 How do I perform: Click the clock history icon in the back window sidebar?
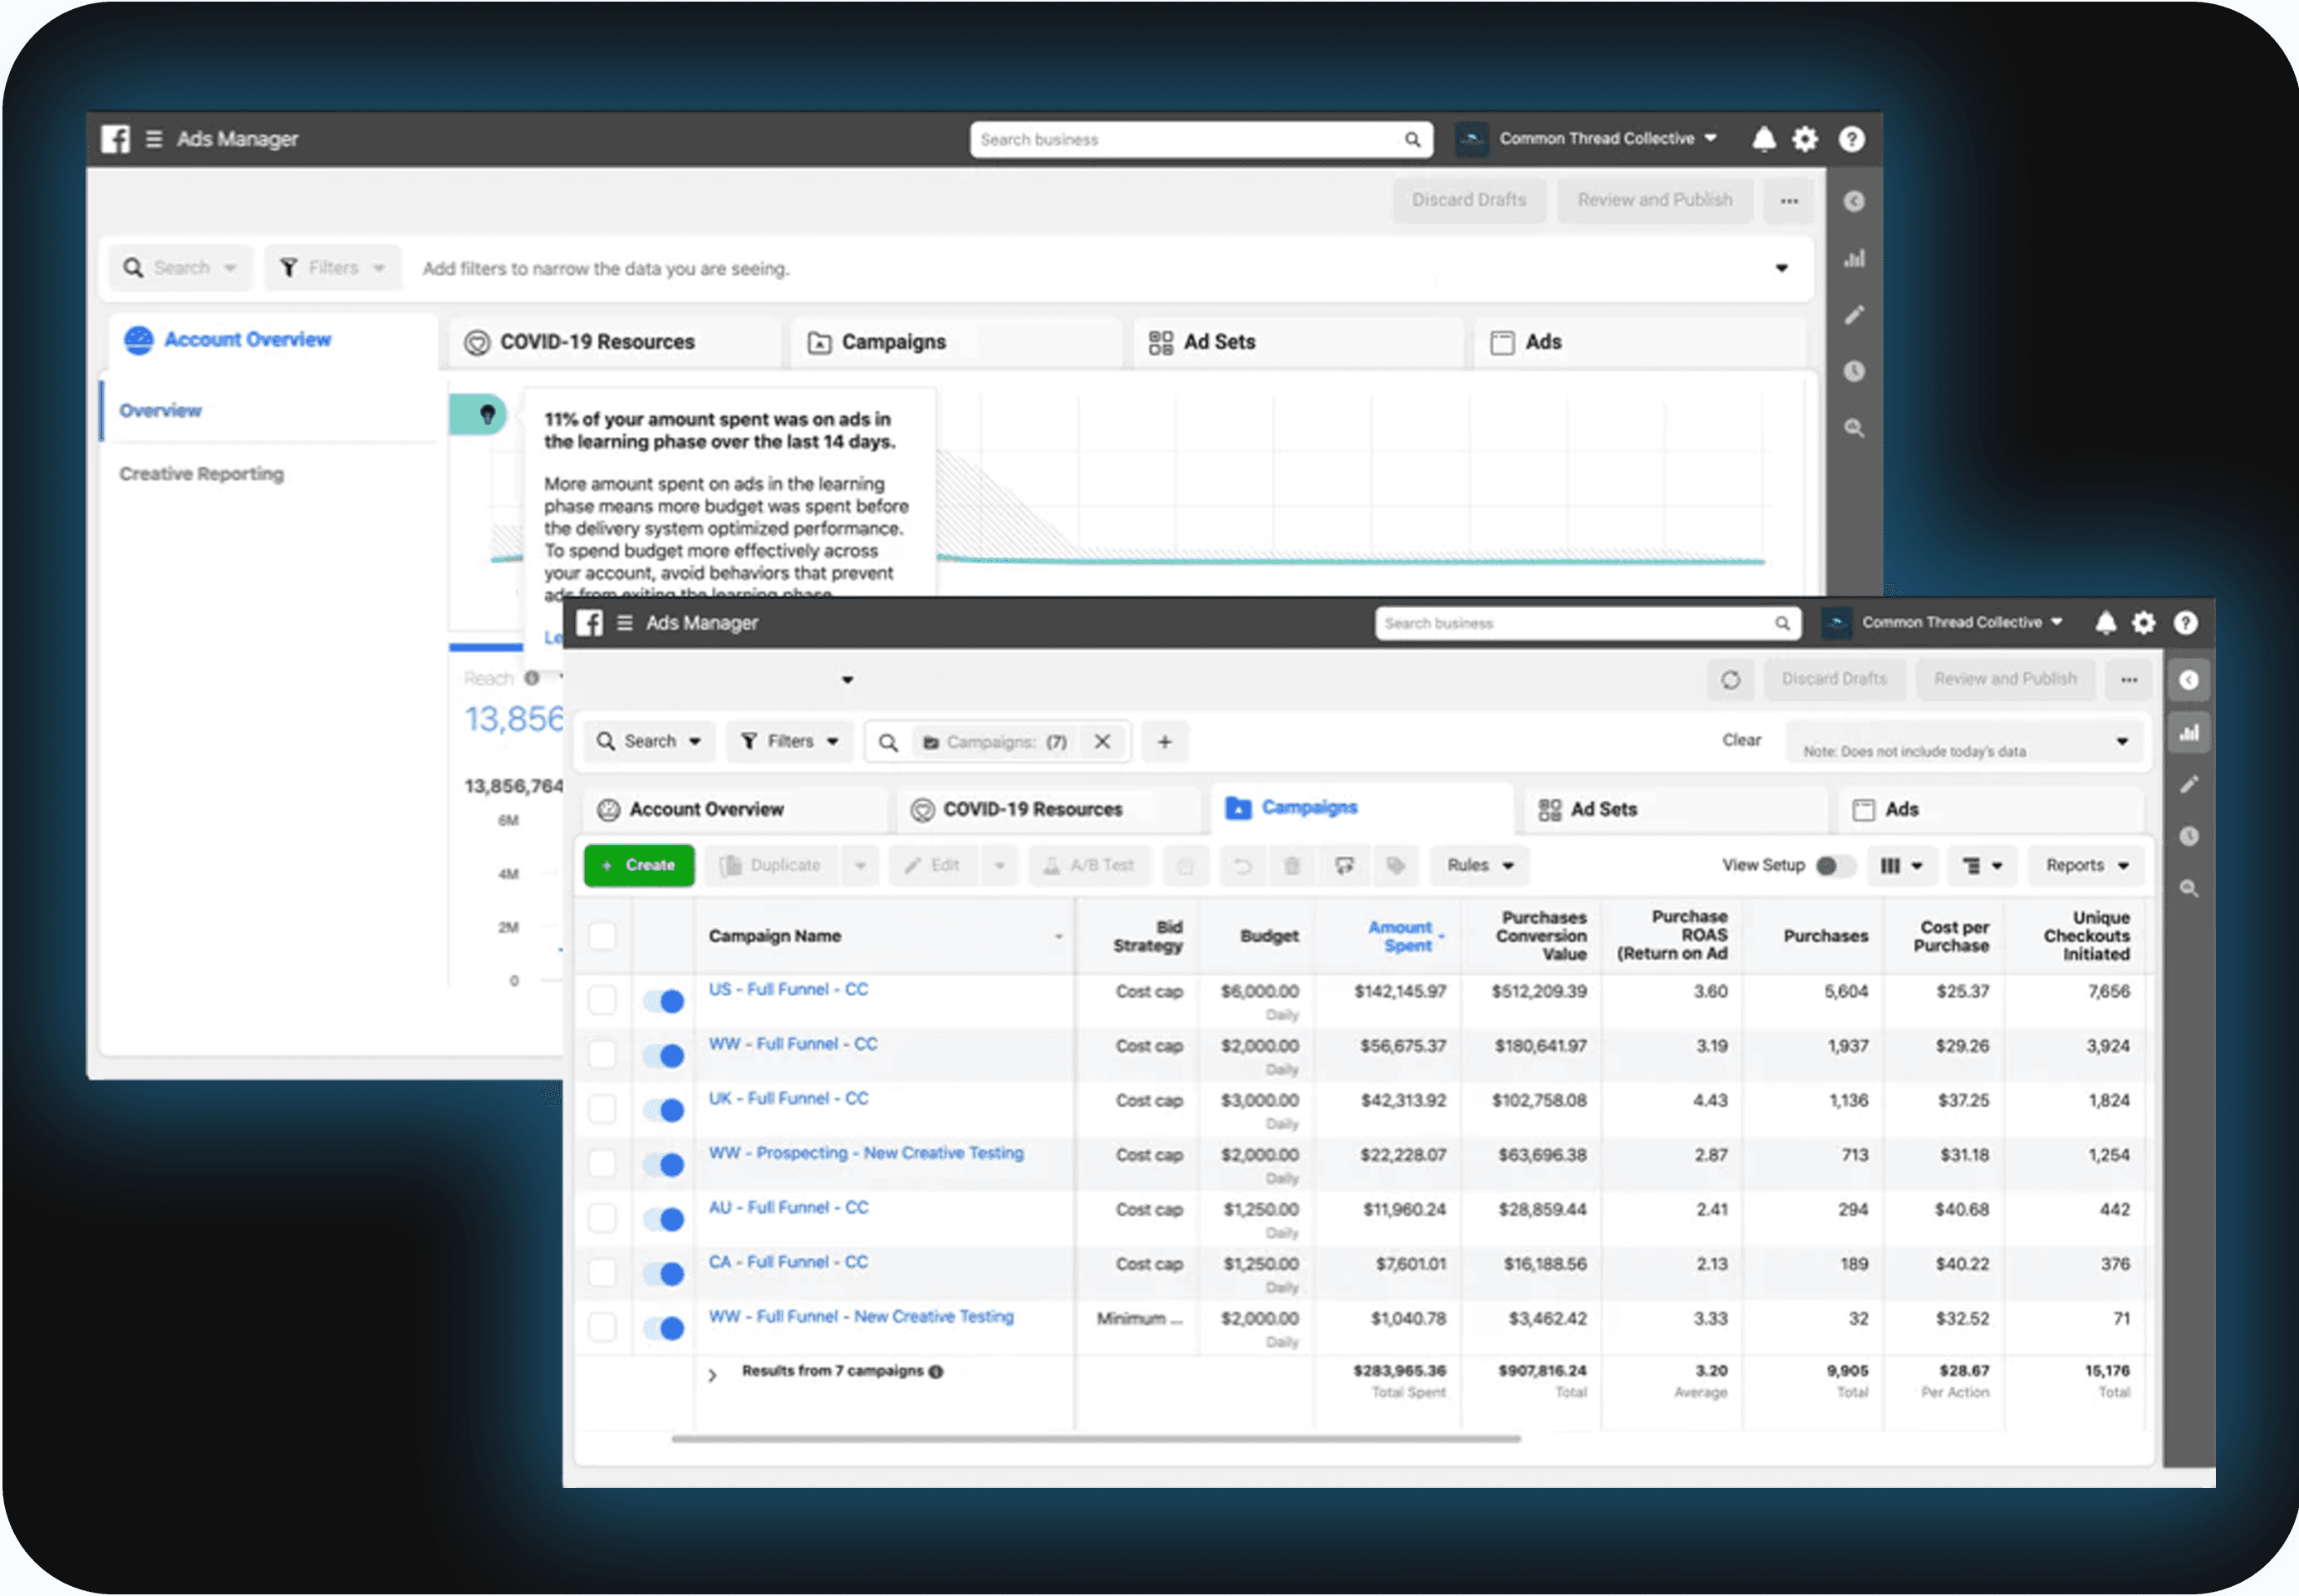click(x=1855, y=372)
